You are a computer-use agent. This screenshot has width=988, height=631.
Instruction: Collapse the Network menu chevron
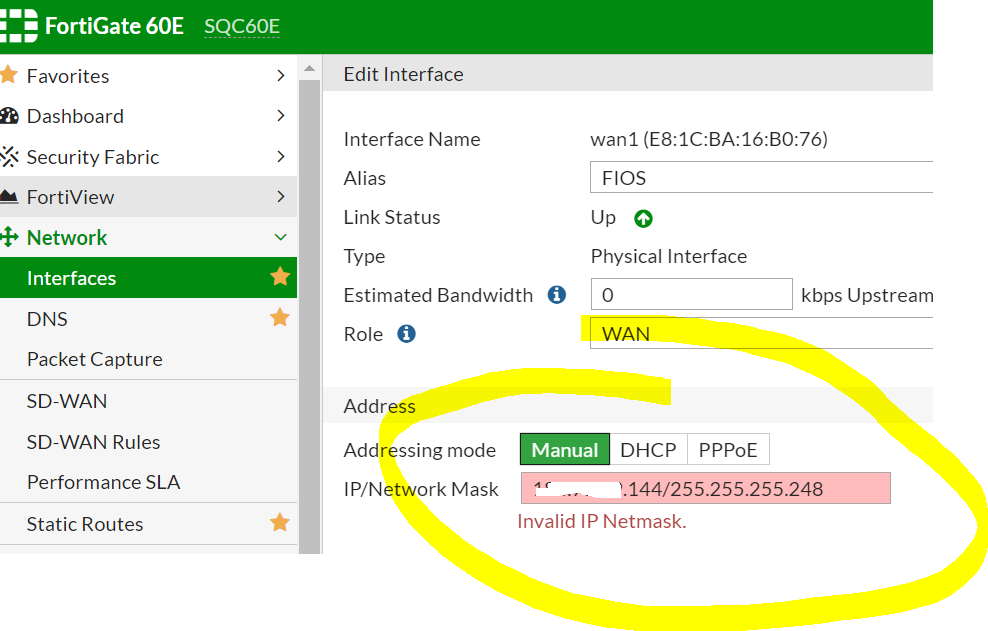tap(280, 238)
